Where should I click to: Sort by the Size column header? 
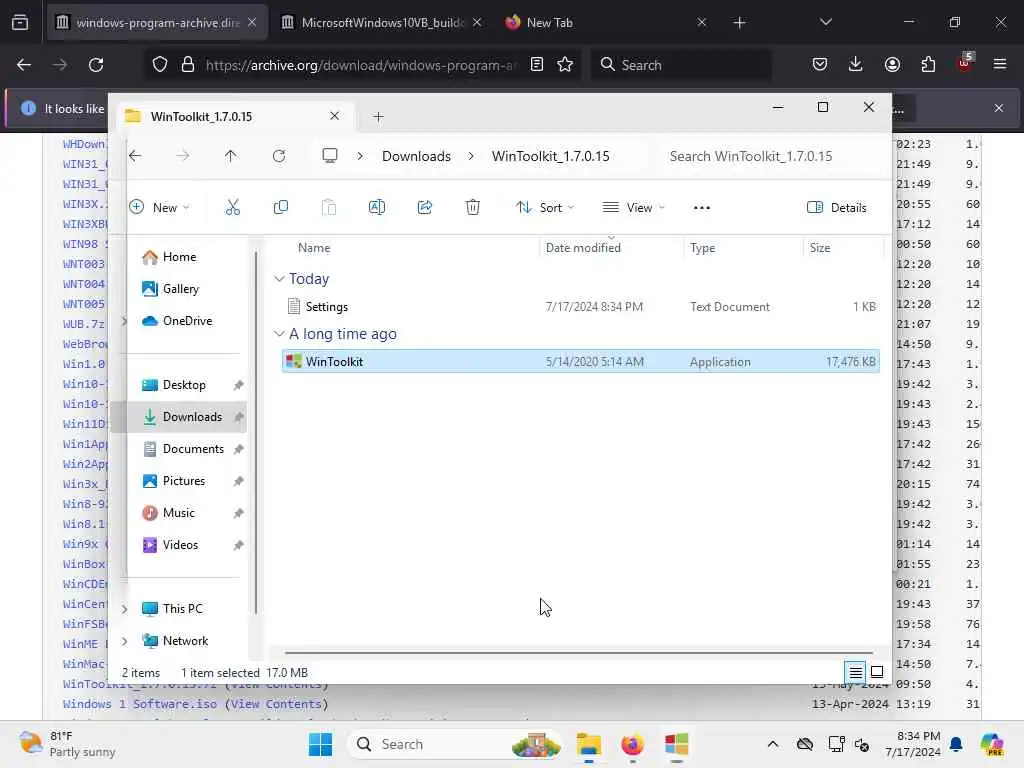point(820,248)
